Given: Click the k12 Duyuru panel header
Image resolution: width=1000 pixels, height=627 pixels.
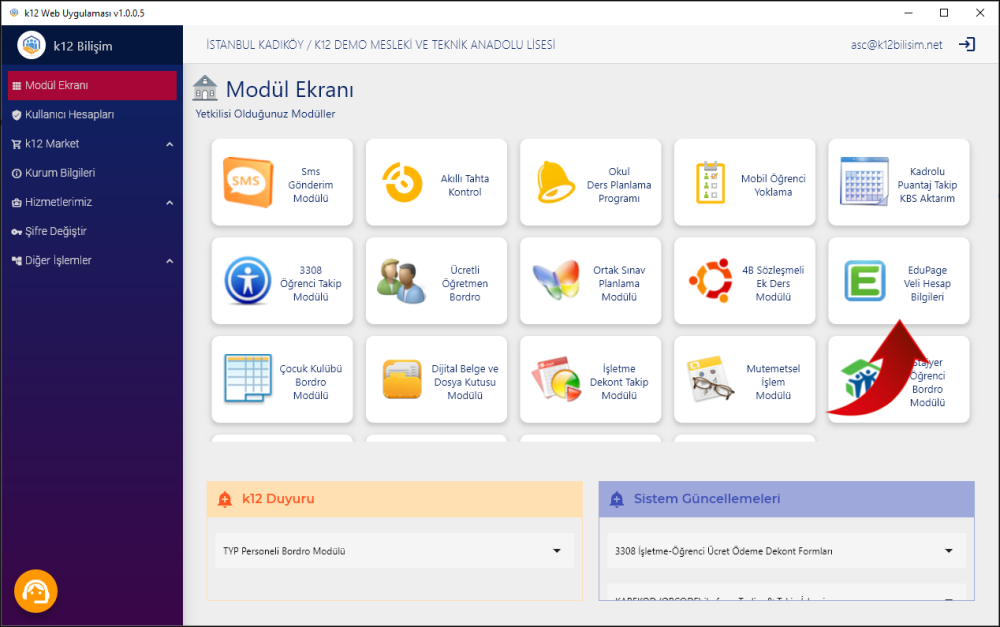Looking at the screenshot, I should pos(394,499).
